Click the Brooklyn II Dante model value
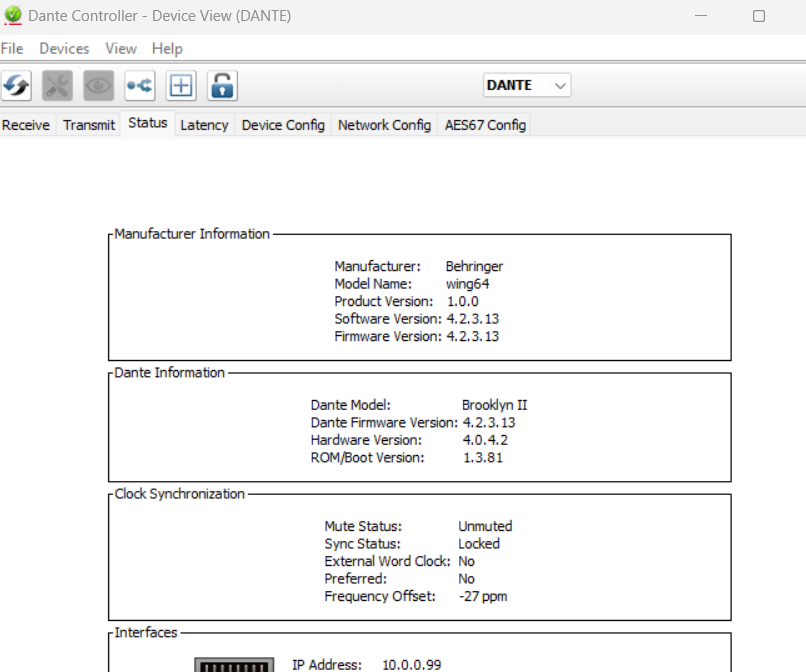 point(494,405)
